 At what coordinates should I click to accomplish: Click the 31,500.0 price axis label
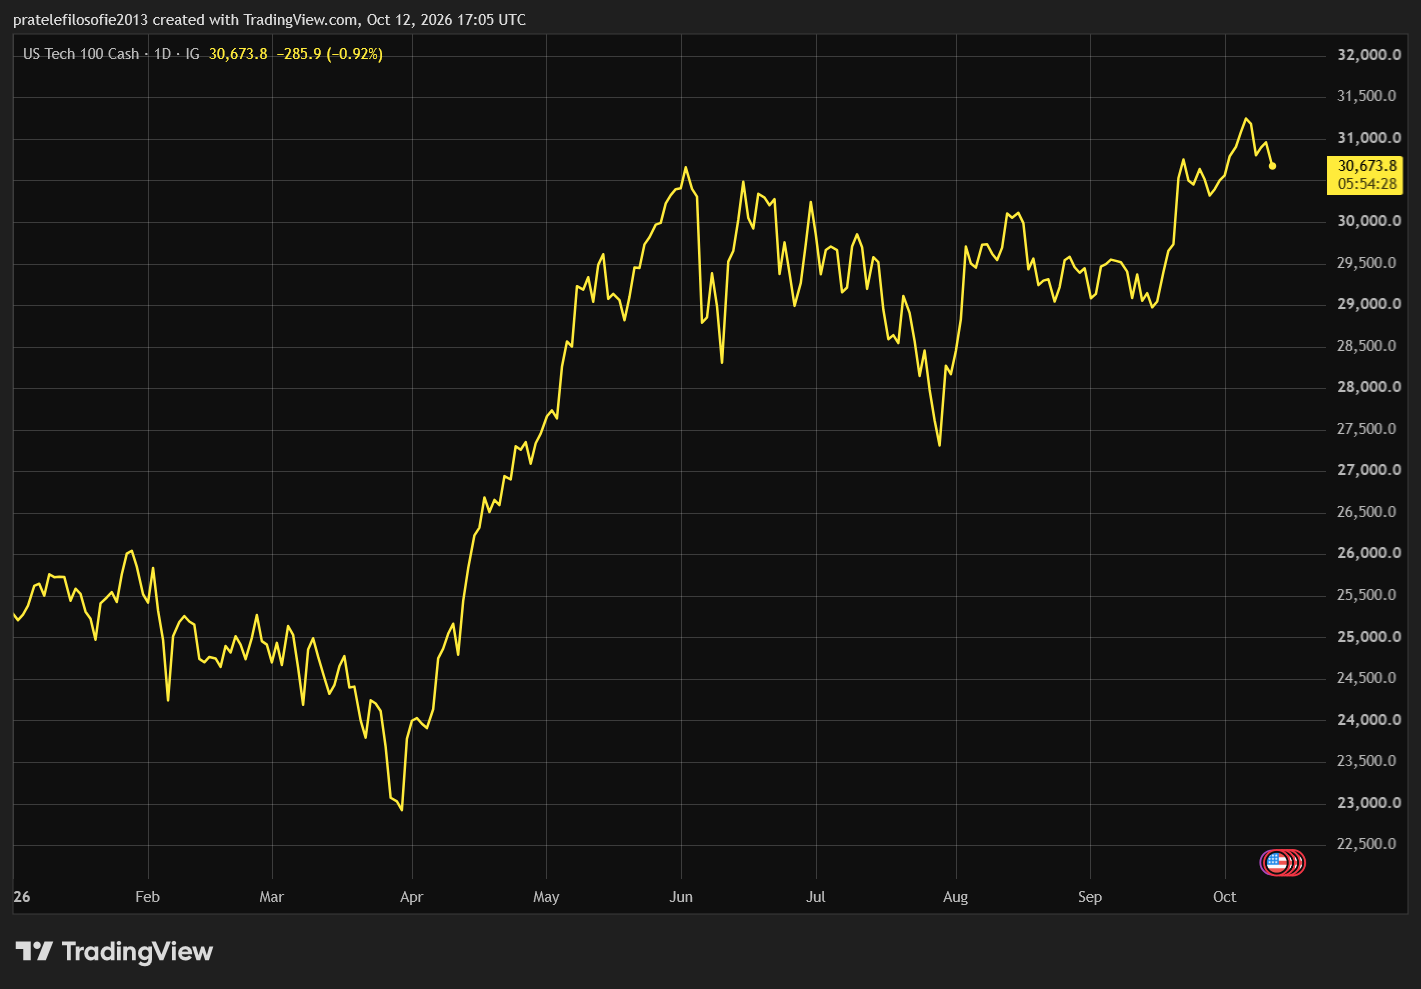[x=1369, y=96]
